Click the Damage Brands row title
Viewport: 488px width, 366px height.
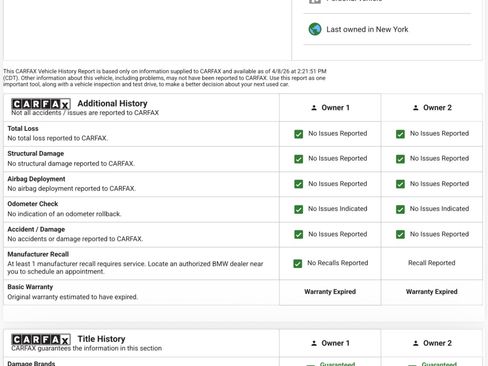tap(31, 363)
